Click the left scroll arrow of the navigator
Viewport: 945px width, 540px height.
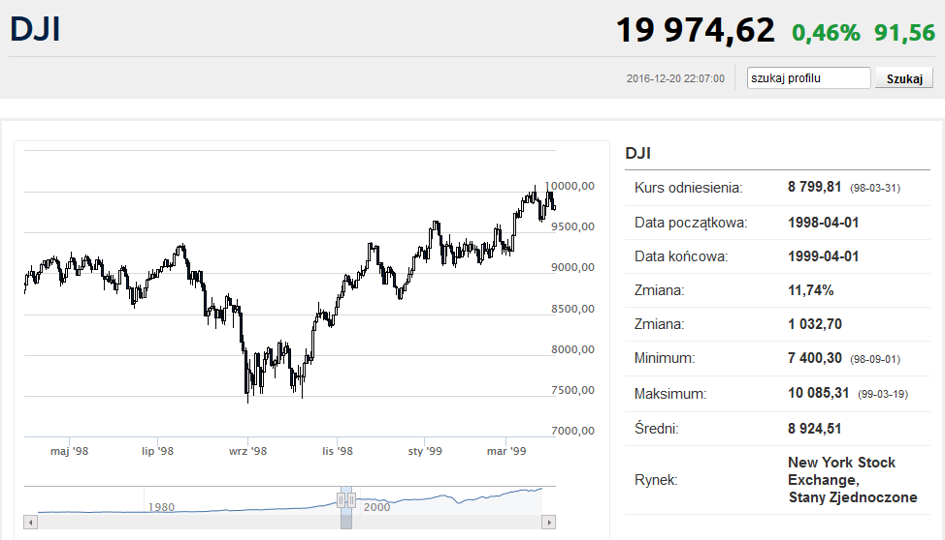(x=31, y=522)
